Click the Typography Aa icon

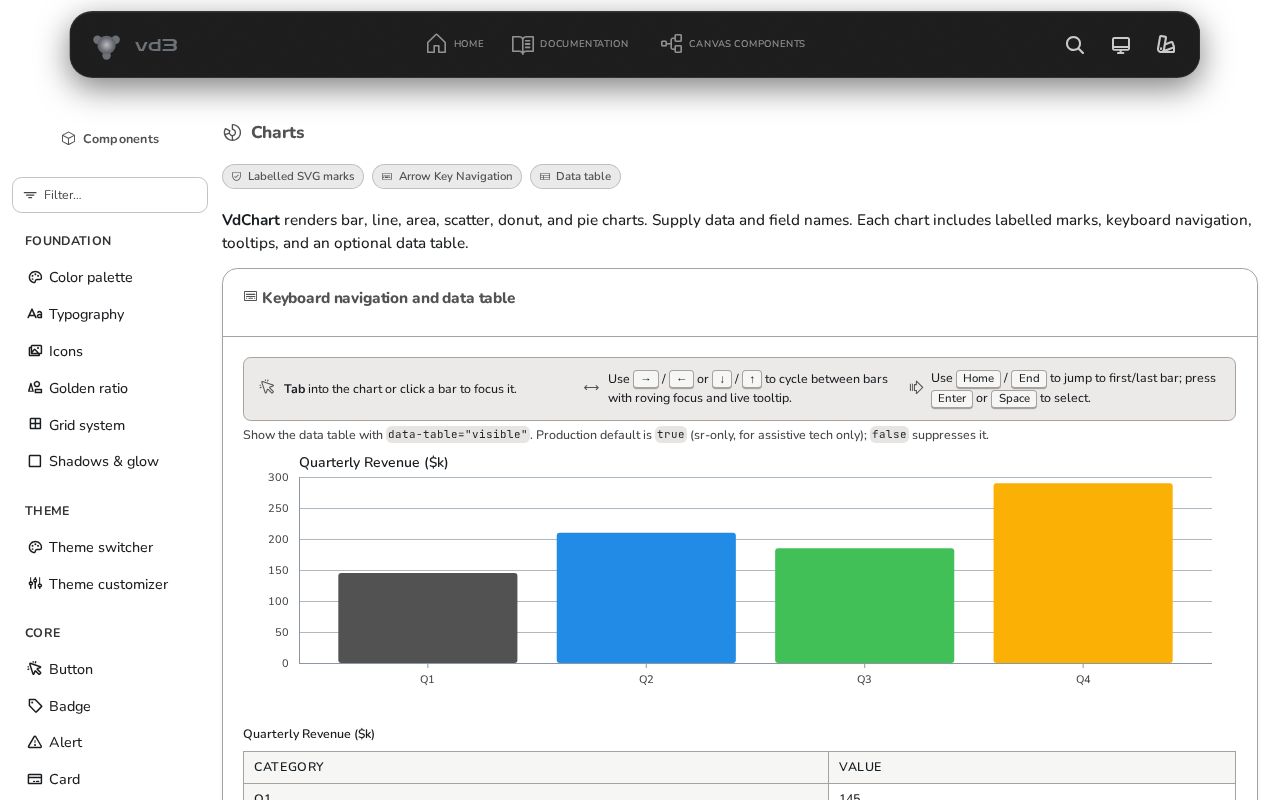point(35,314)
